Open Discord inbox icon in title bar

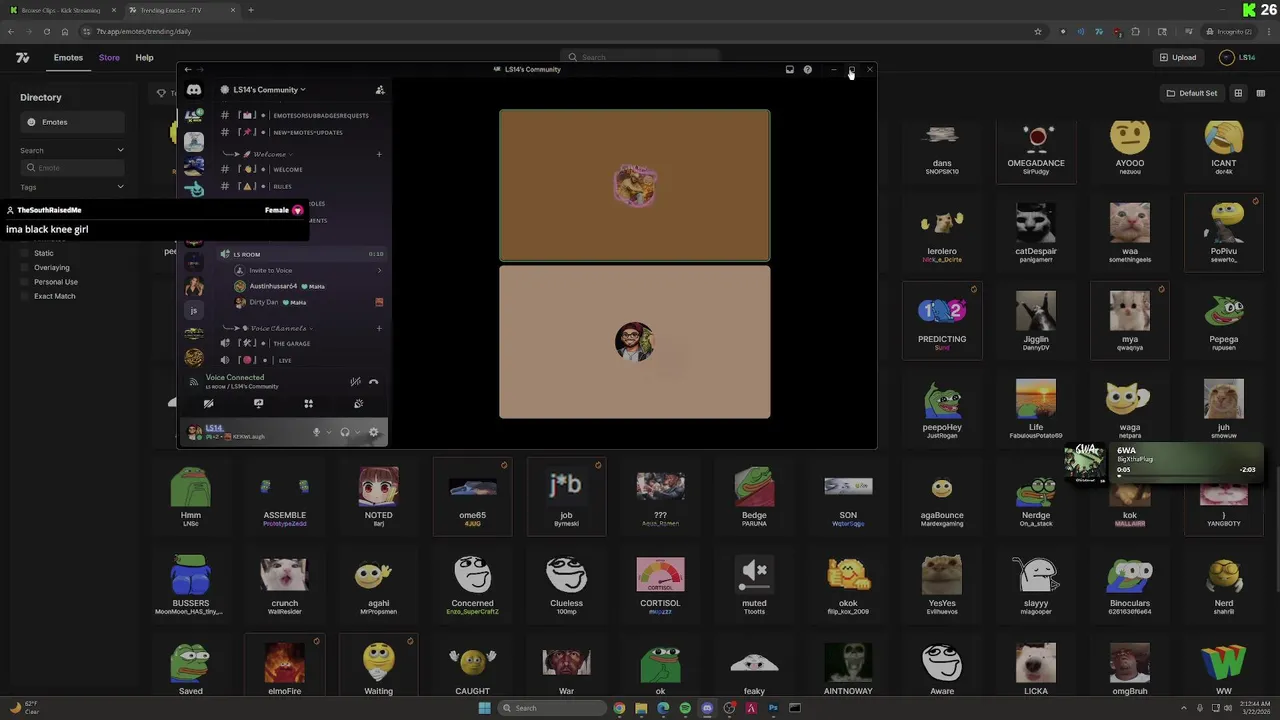(789, 69)
